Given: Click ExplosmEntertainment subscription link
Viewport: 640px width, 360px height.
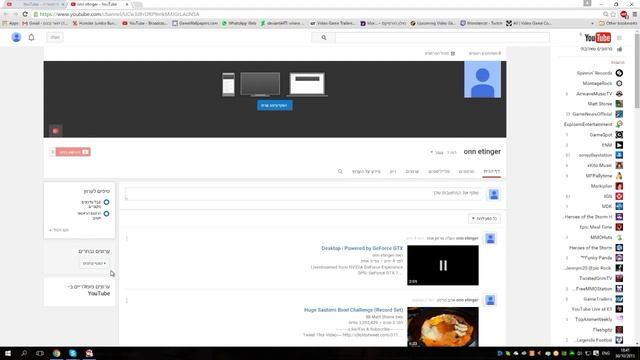Looking at the screenshot, I should [588, 124].
